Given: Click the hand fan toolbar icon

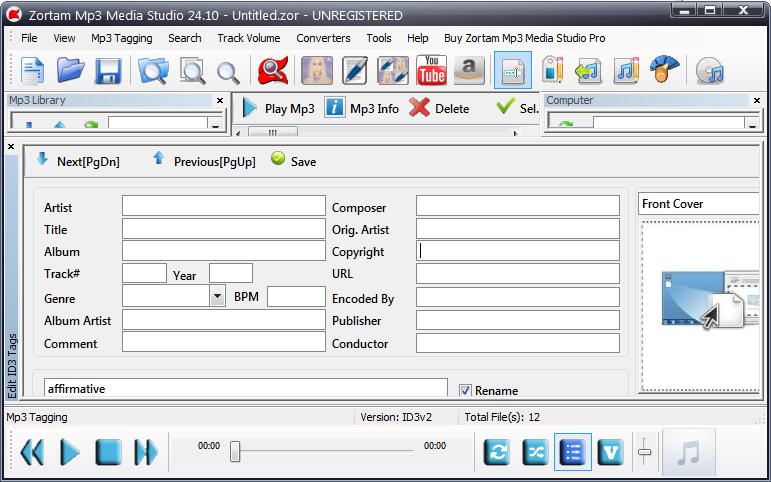Looking at the screenshot, I should pyautogui.click(x=664, y=69).
